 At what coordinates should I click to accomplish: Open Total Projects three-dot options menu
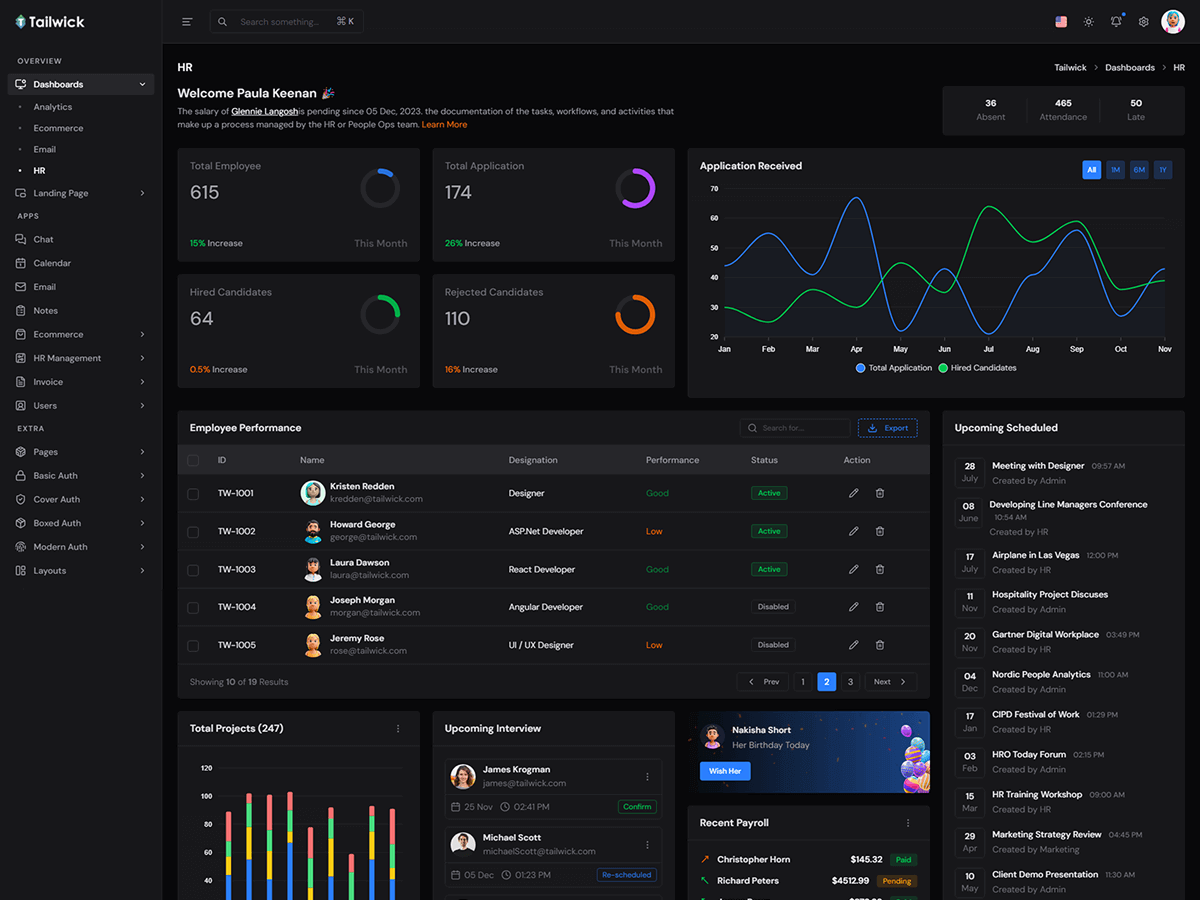click(398, 729)
